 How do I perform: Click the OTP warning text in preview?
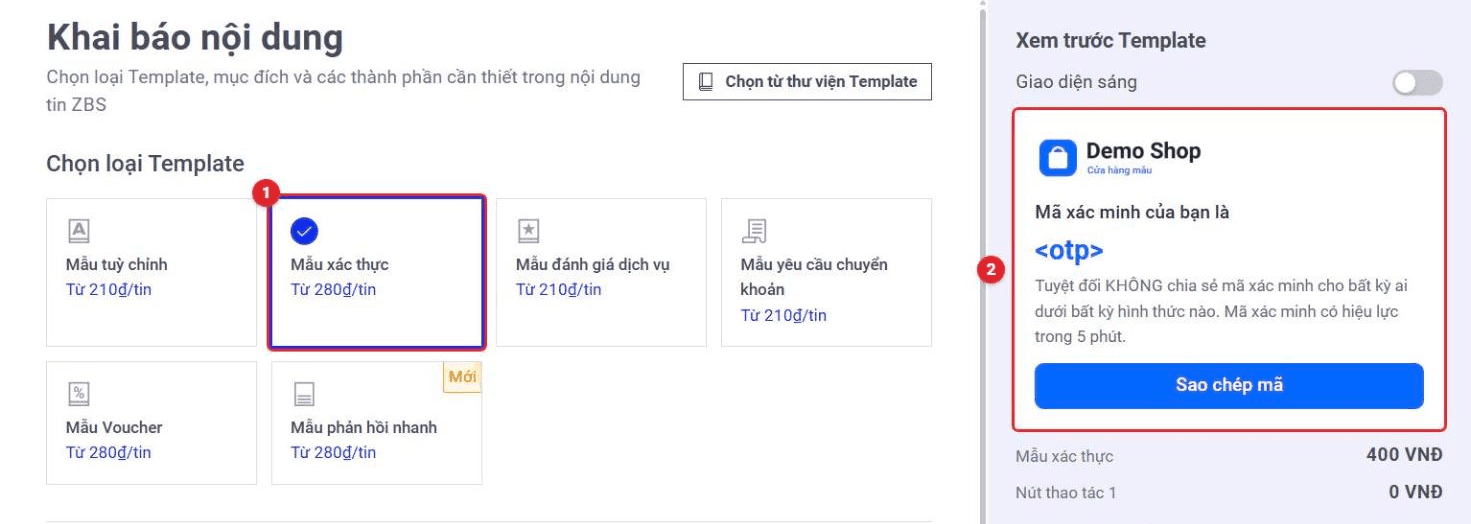[x=1222, y=311]
